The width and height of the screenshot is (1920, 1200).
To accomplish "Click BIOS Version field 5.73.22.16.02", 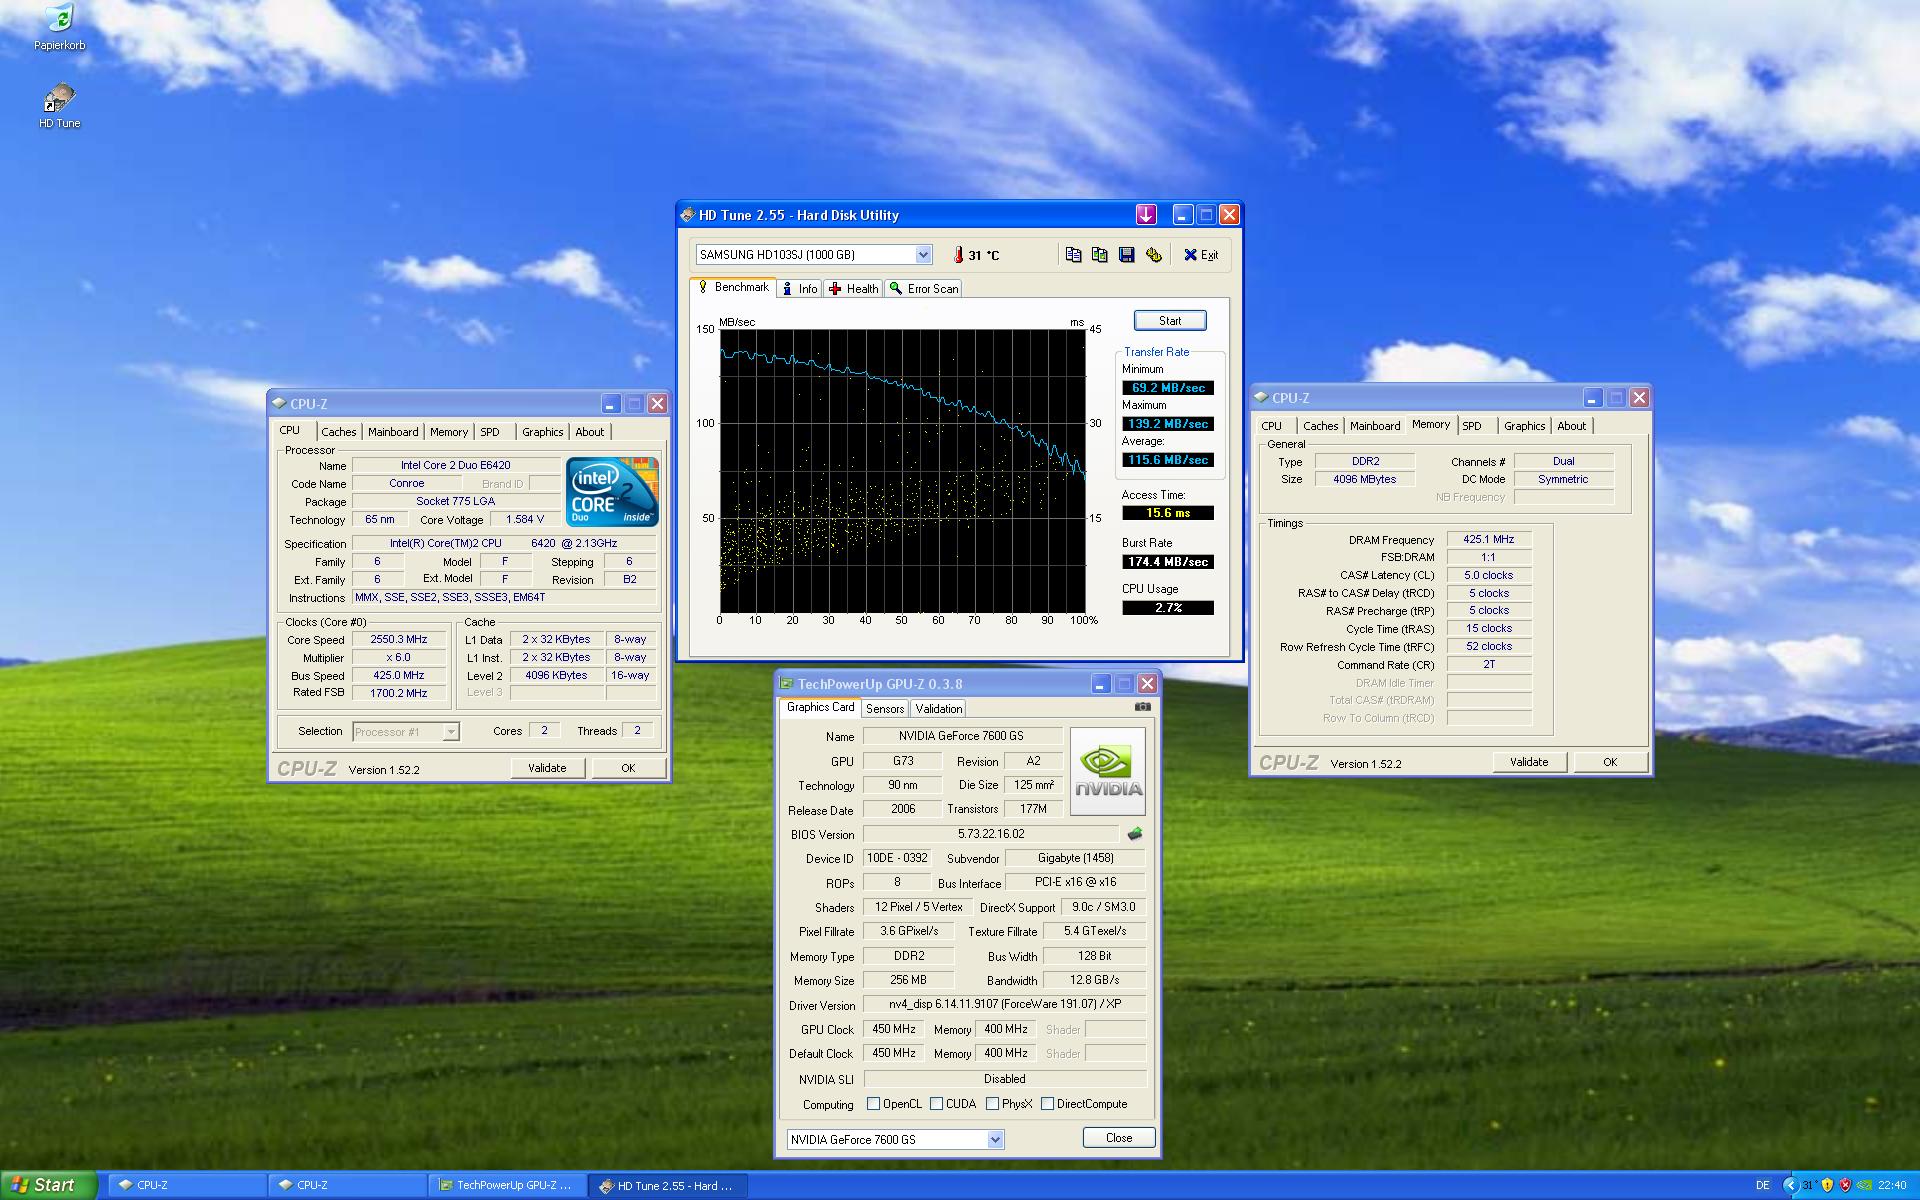I will (991, 834).
